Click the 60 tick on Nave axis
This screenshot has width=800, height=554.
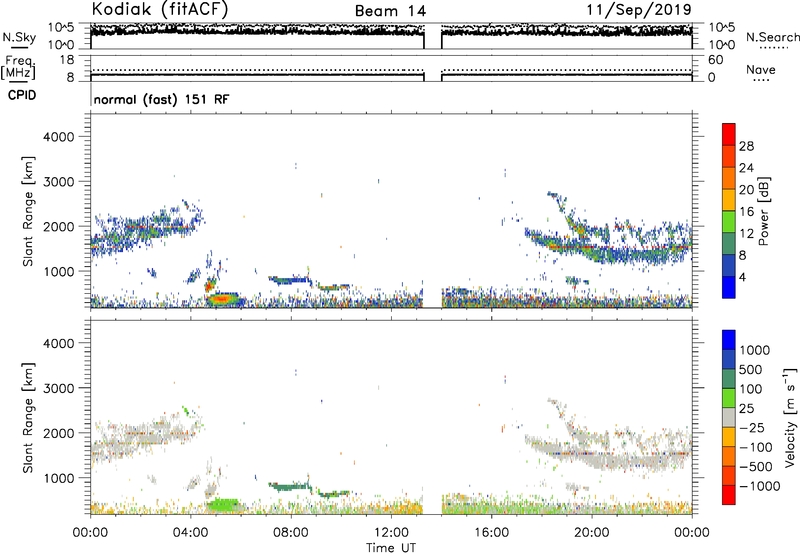tap(715, 60)
